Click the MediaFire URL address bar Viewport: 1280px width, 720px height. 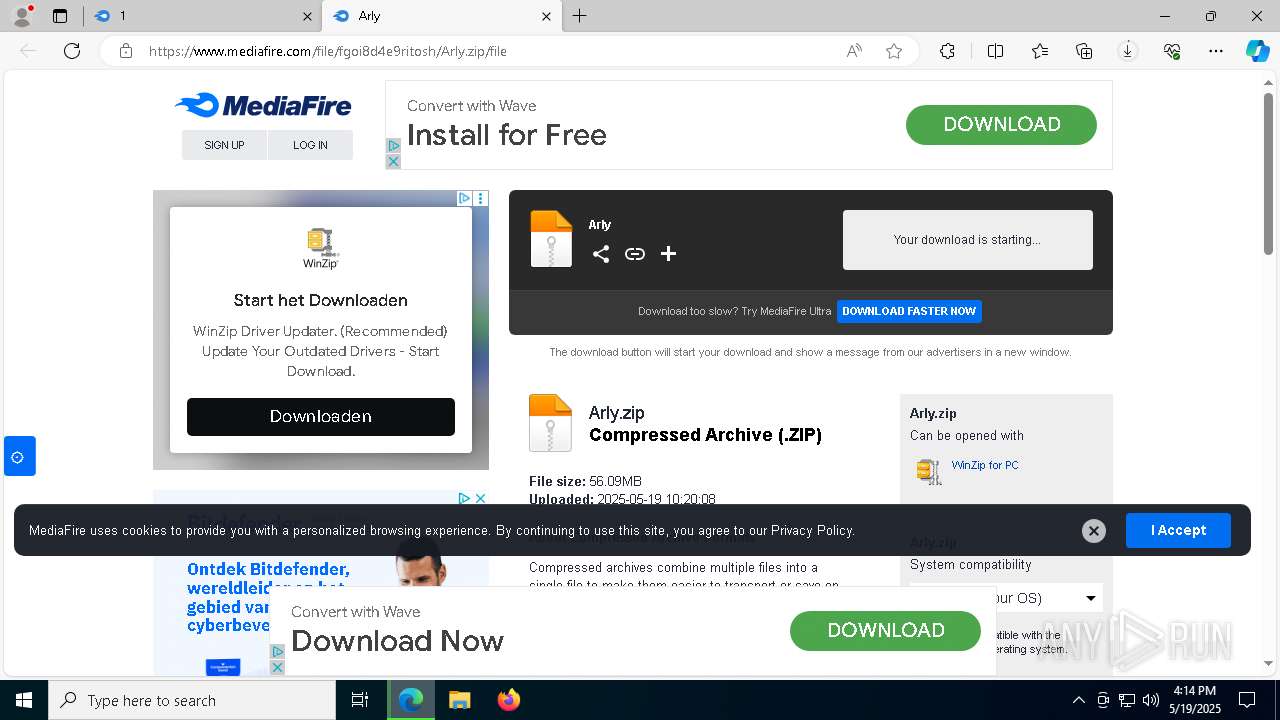point(480,51)
